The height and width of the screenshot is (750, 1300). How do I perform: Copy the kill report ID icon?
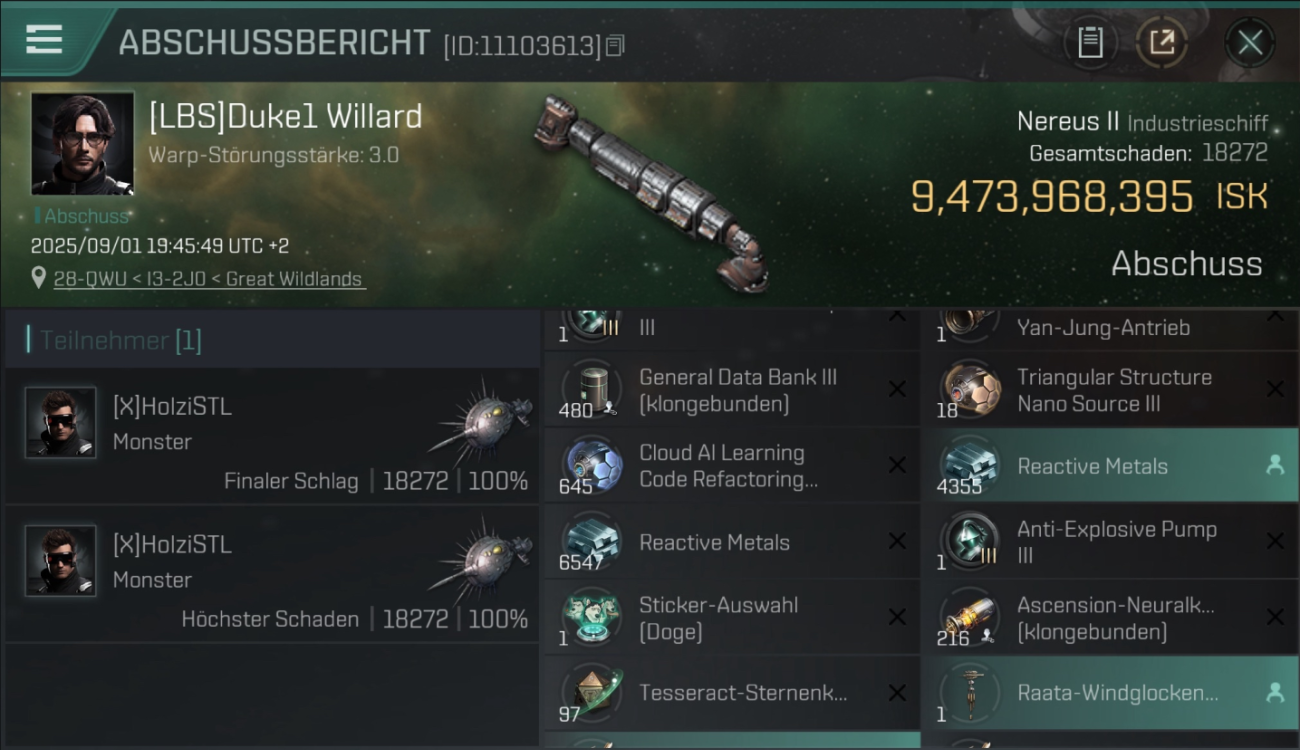pos(616,45)
